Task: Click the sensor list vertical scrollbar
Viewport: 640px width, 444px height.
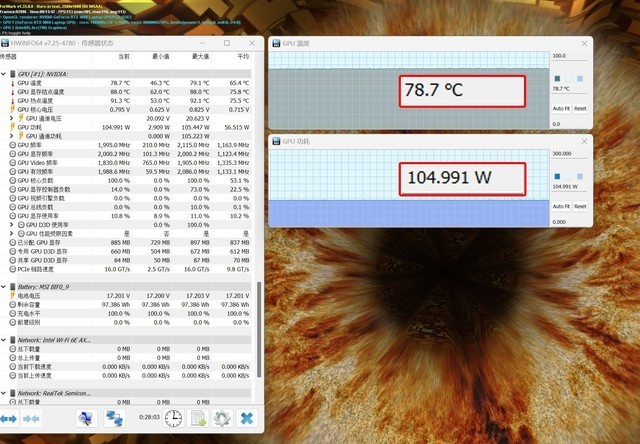Action: coord(259,330)
